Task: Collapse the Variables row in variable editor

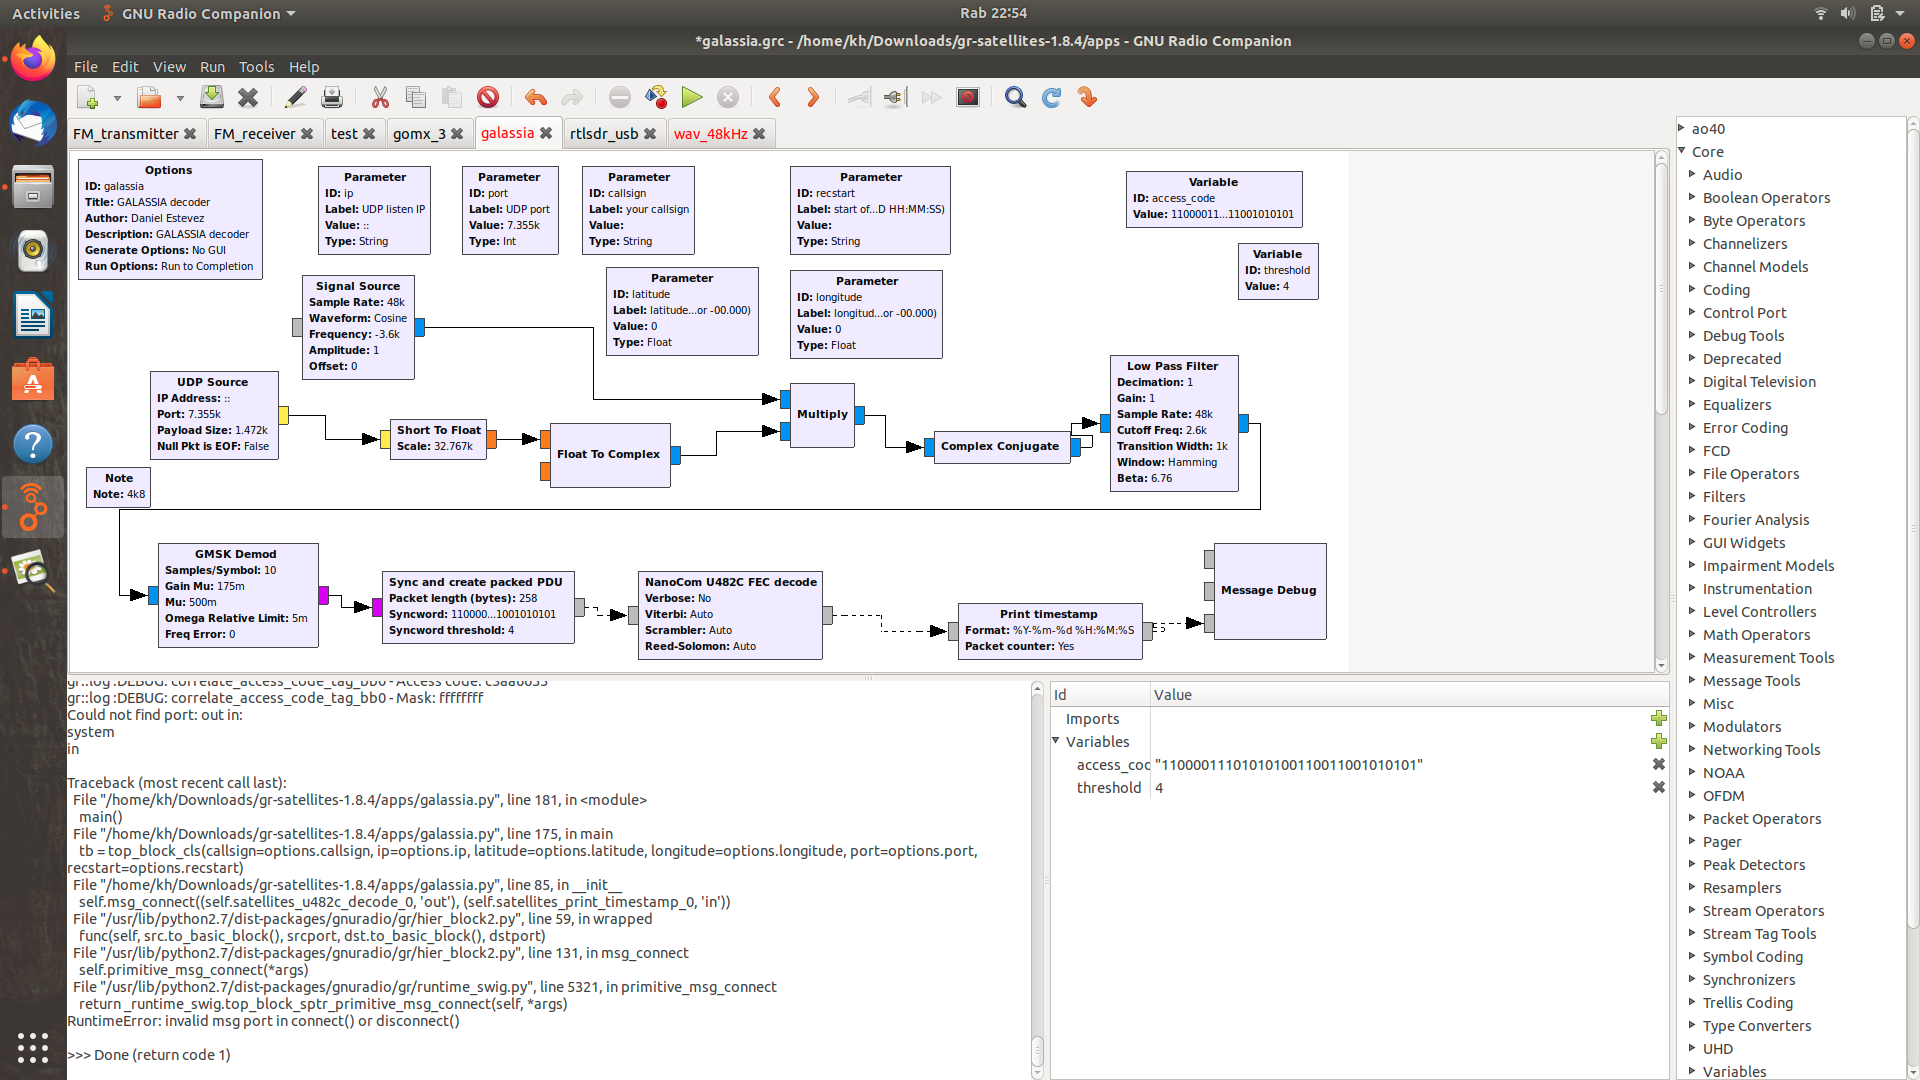Action: click(1056, 741)
